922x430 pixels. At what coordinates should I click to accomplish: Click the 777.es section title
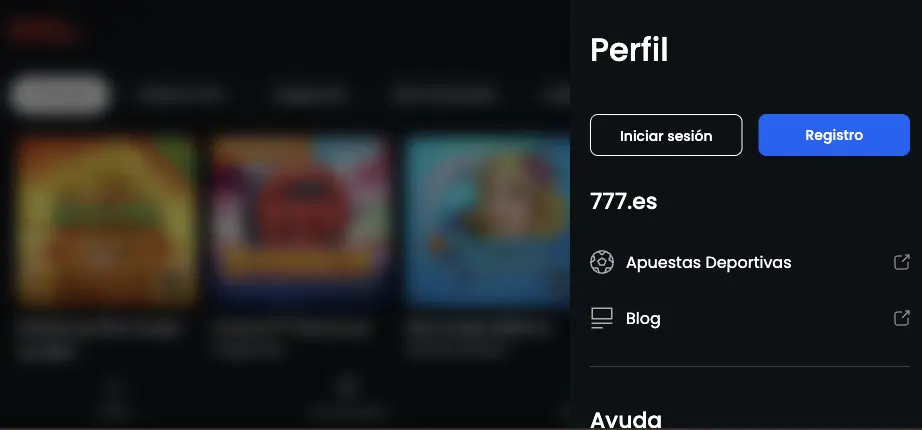pyautogui.click(x=623, y=202)
